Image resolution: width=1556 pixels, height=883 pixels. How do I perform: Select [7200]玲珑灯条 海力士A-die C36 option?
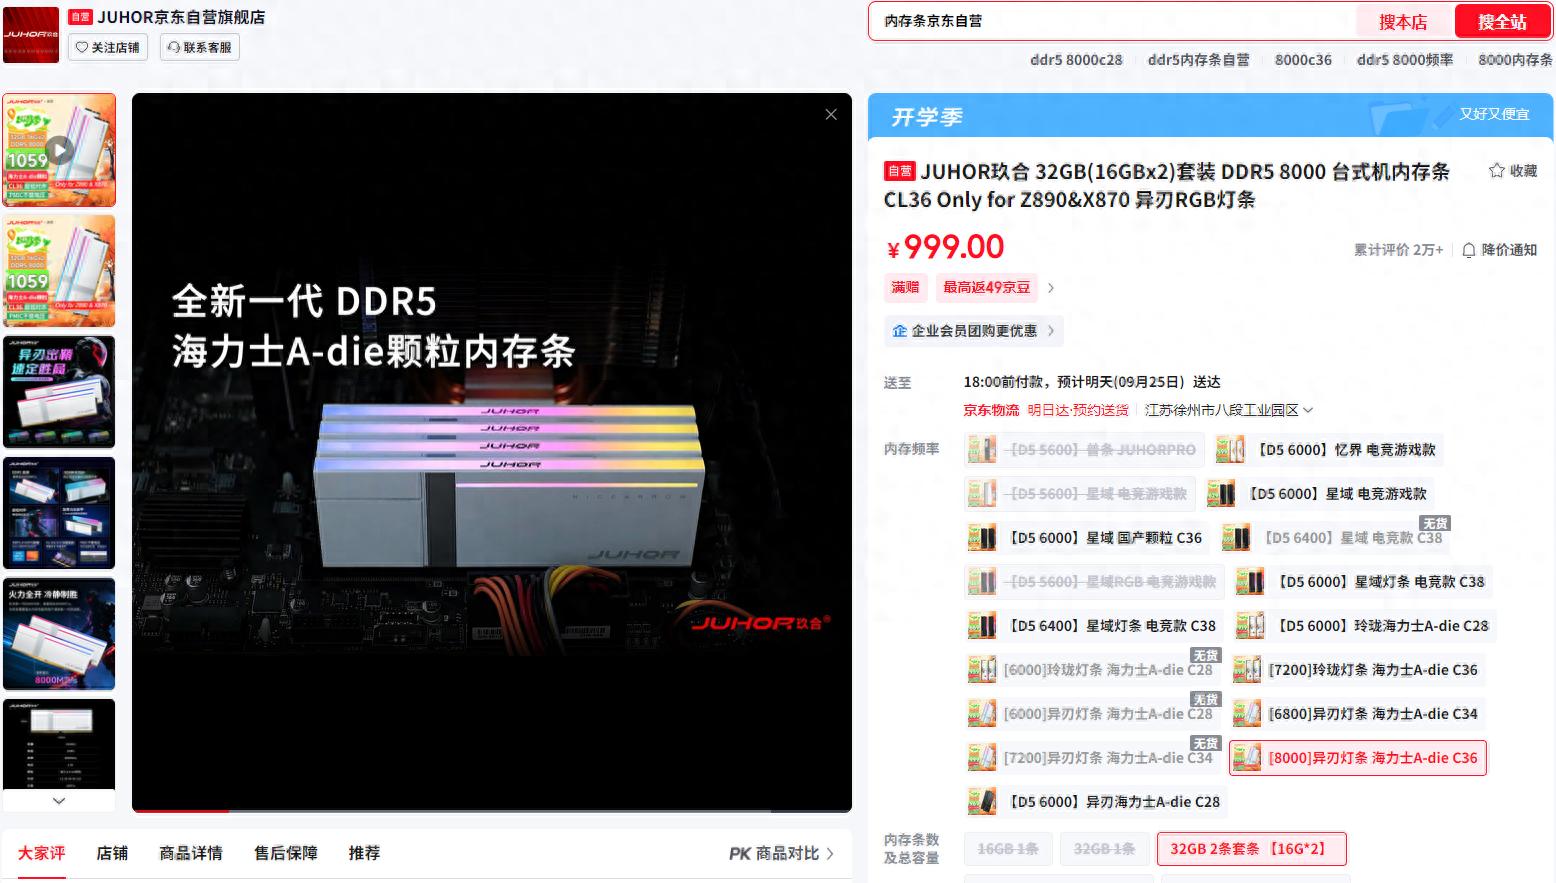click(x=1357, y=670)
